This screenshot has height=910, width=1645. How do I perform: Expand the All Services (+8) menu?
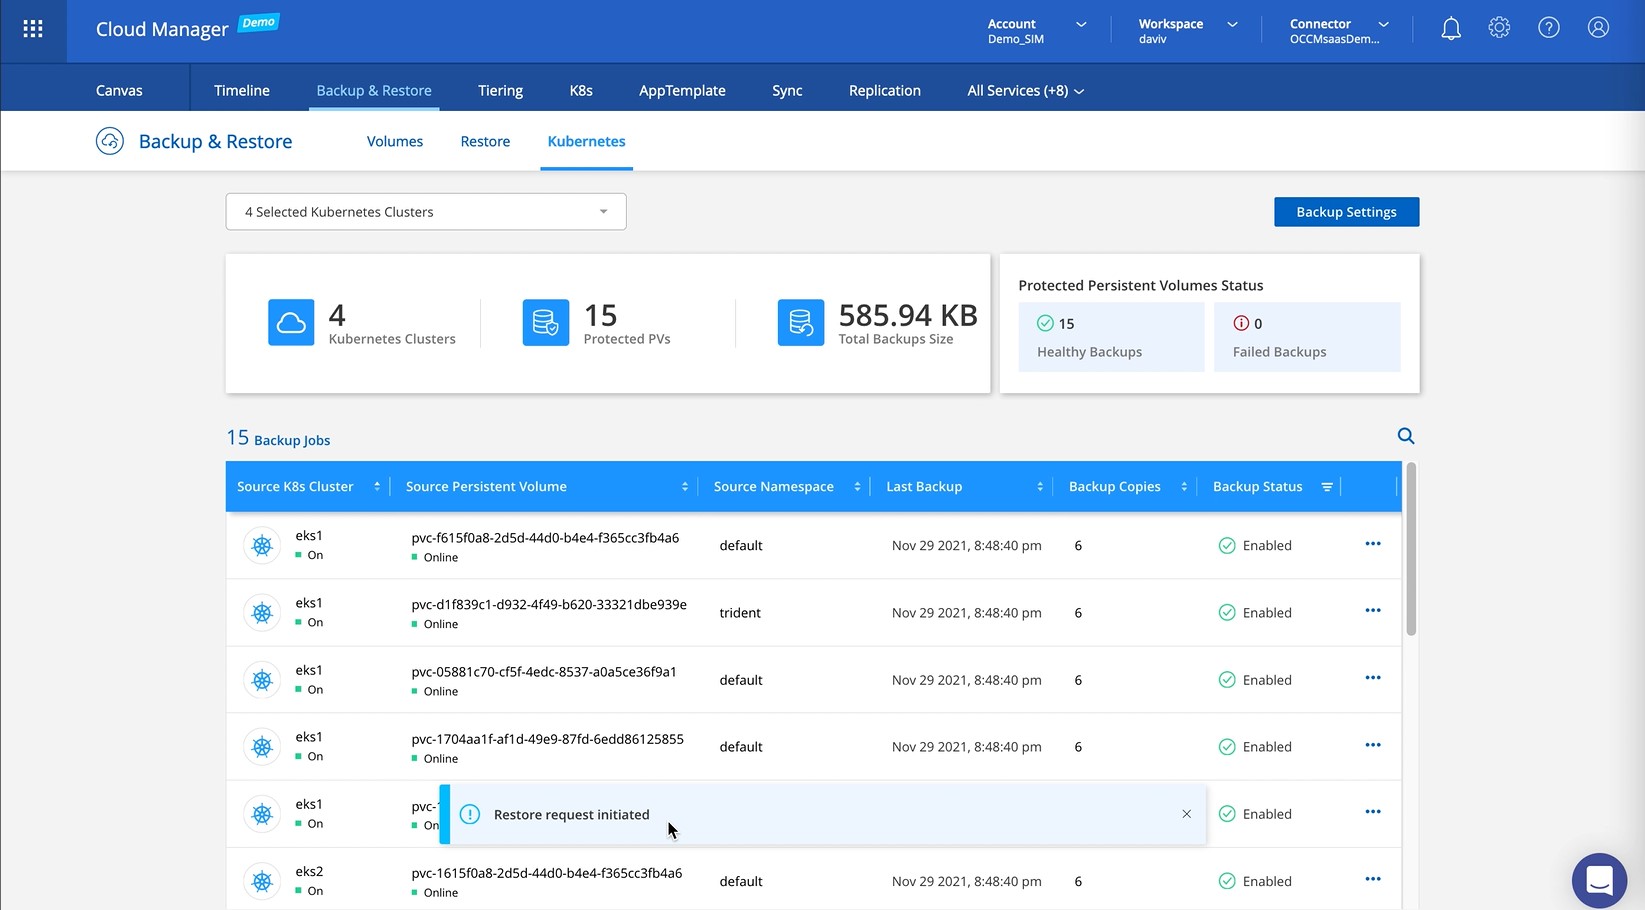coord(1025,91)
